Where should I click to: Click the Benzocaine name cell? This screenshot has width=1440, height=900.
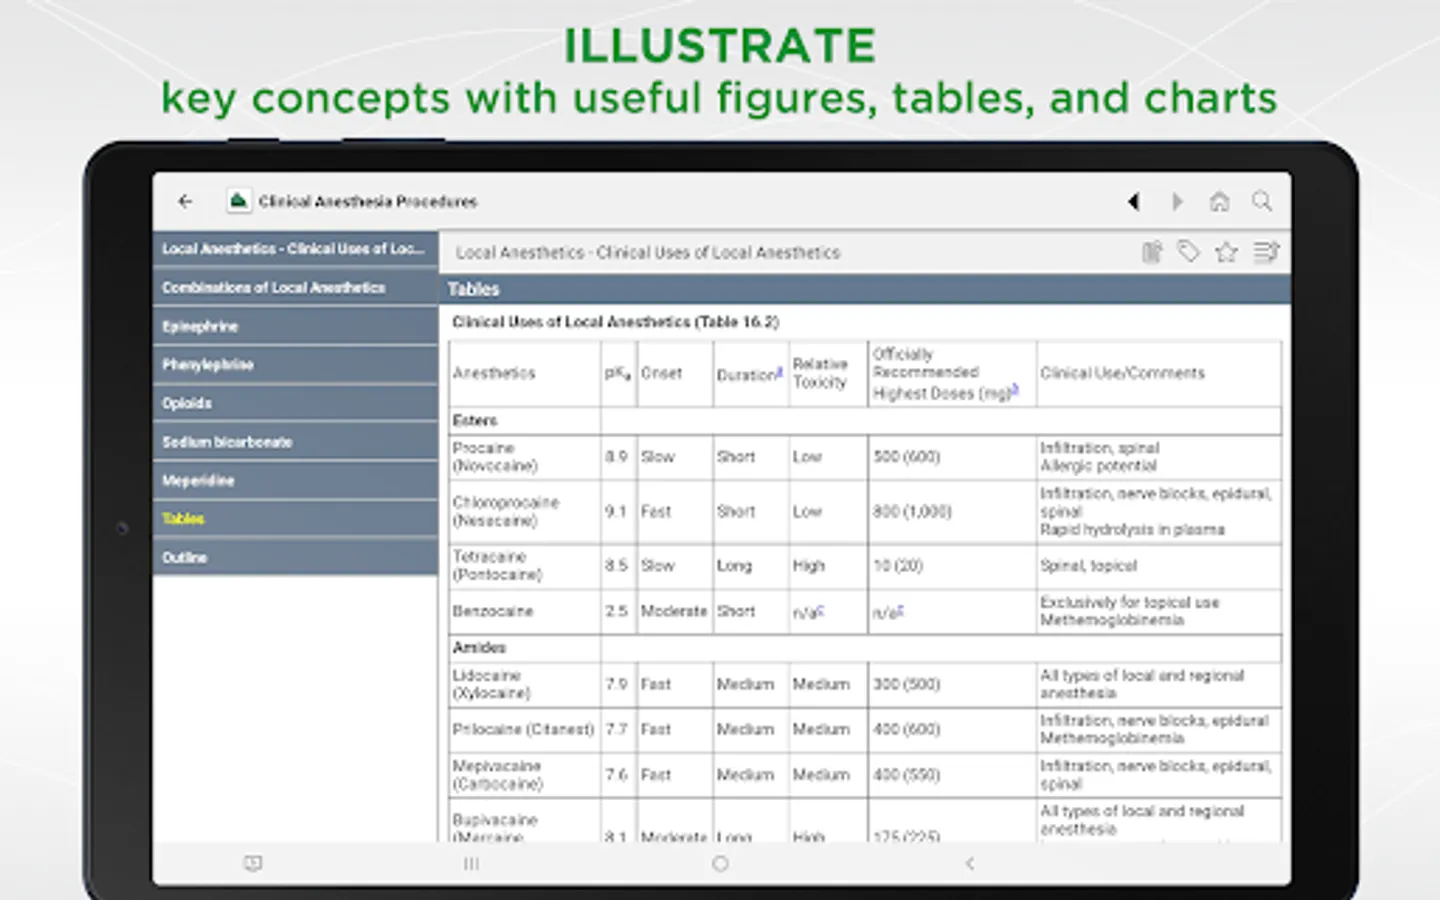click(x=524, y=611)
